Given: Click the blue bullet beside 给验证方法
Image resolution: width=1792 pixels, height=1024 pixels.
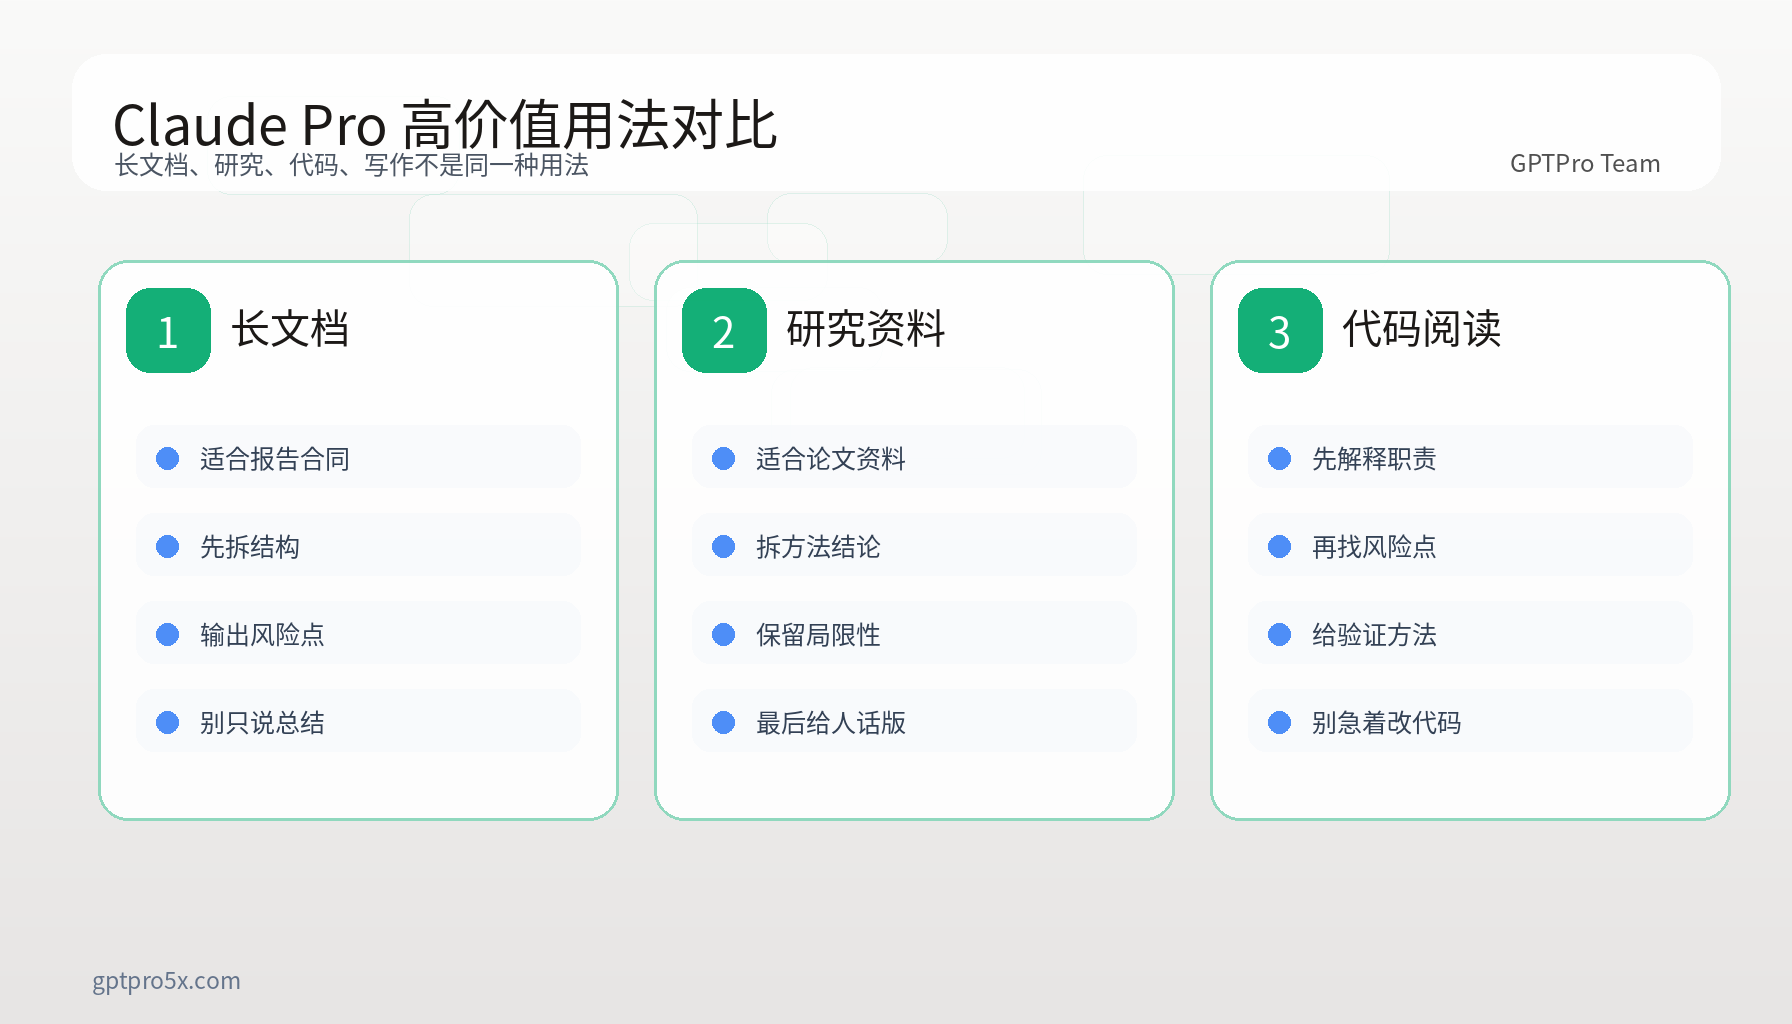Looking at the screenshot, I should click(x=1280, y=635).
